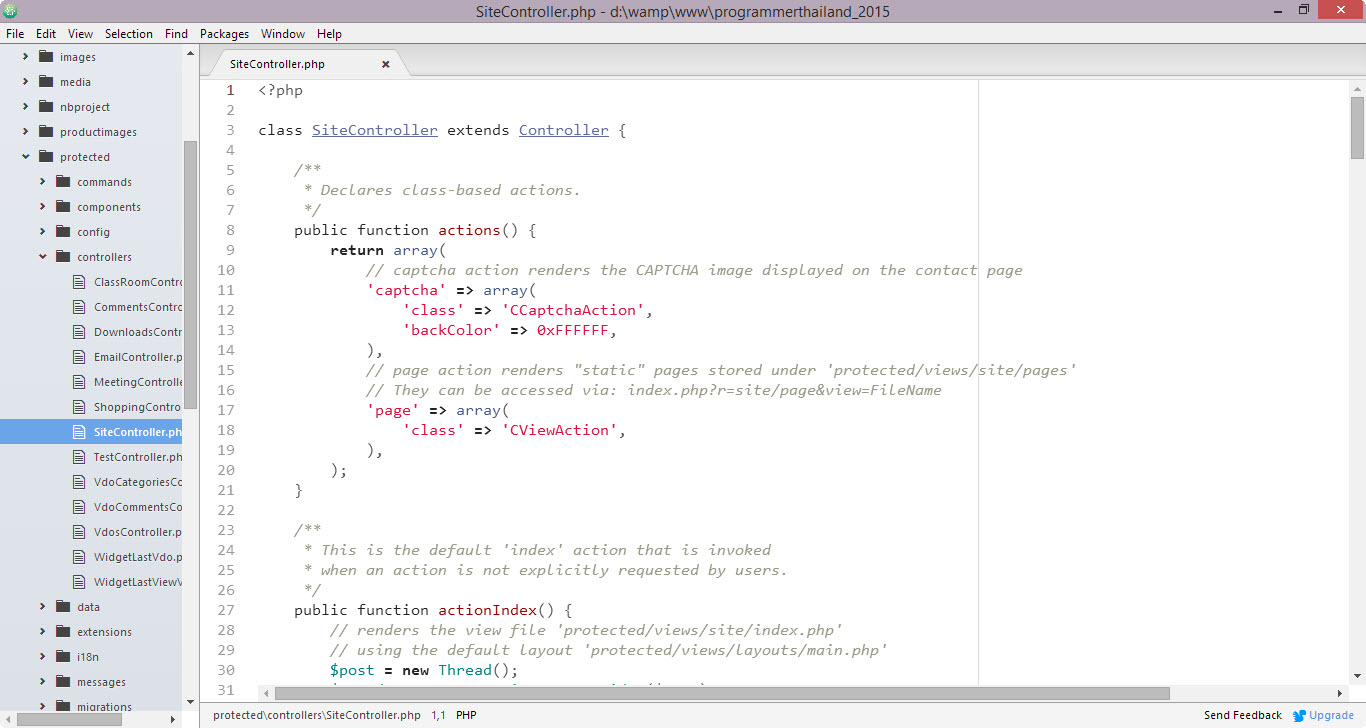The height and width of the screenshot is (728, 1366).
Task: Click the migrations folder row
Action: pyautogui.click(x=91, y=706)
